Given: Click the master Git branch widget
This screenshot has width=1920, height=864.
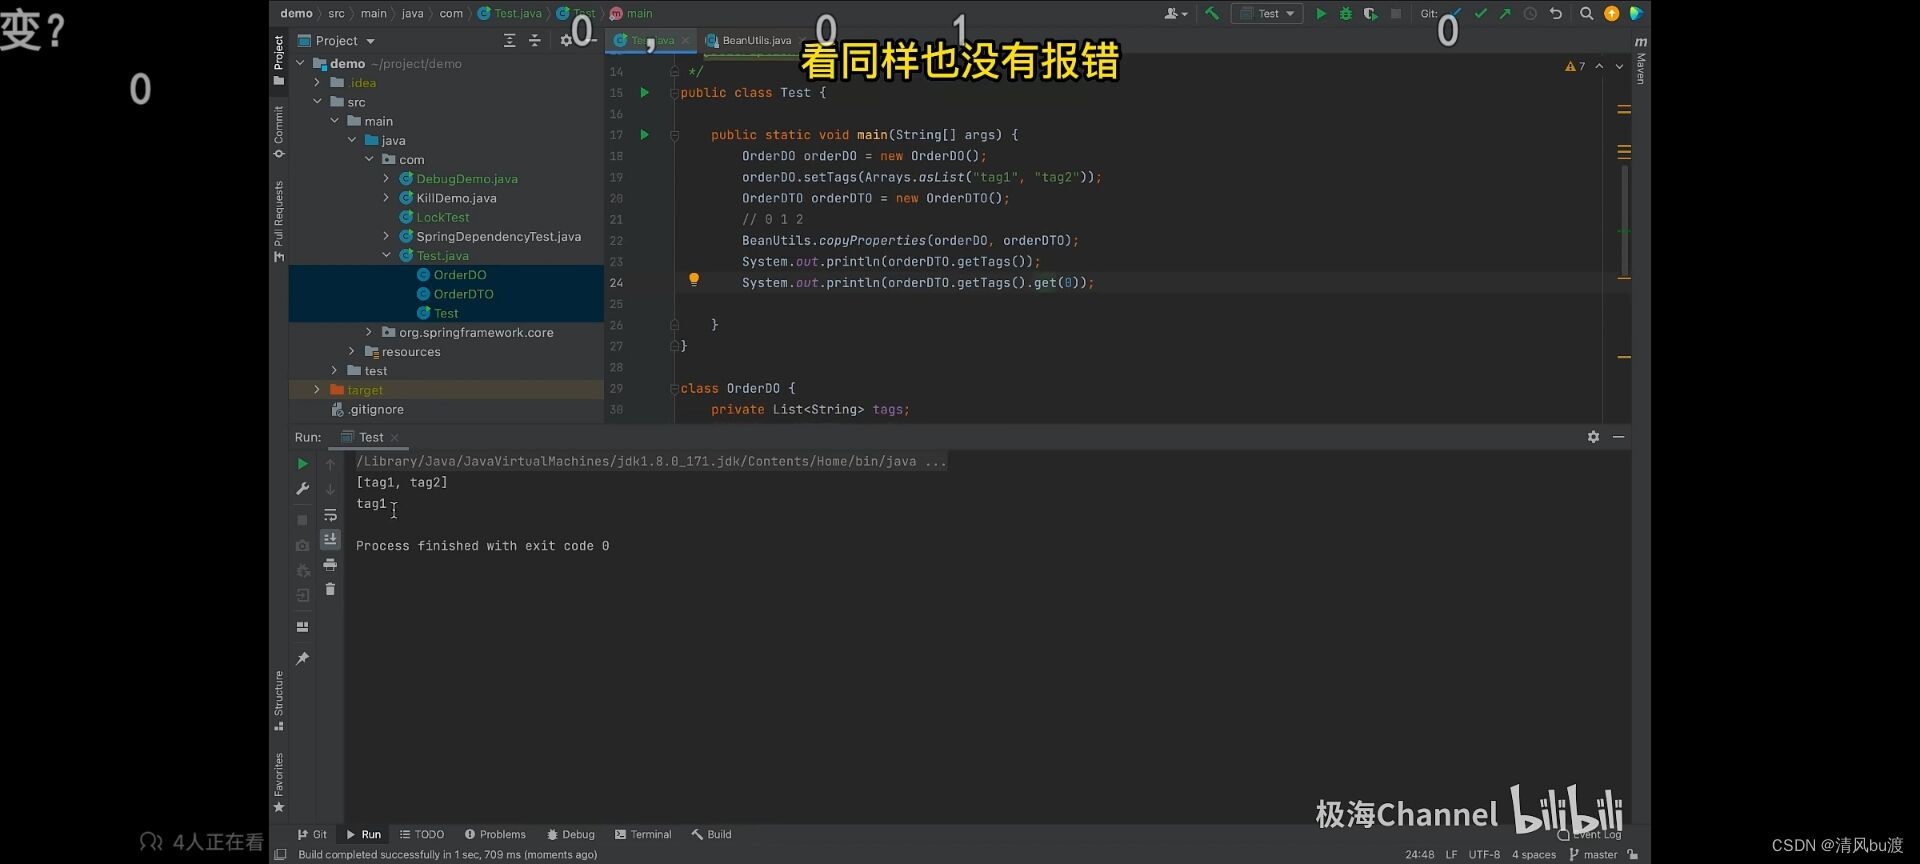Looking at the screenshot, I should [1593, 855].
